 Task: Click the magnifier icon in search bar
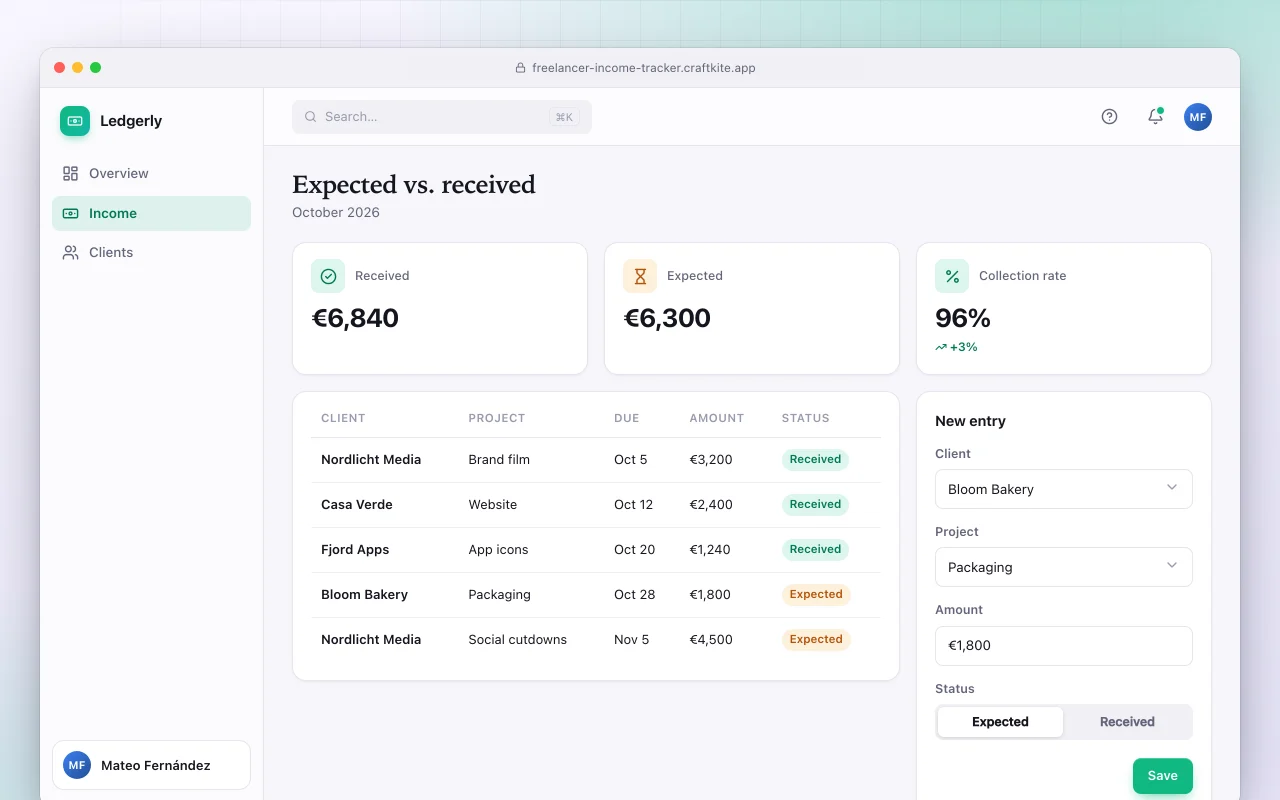(311, 117)
